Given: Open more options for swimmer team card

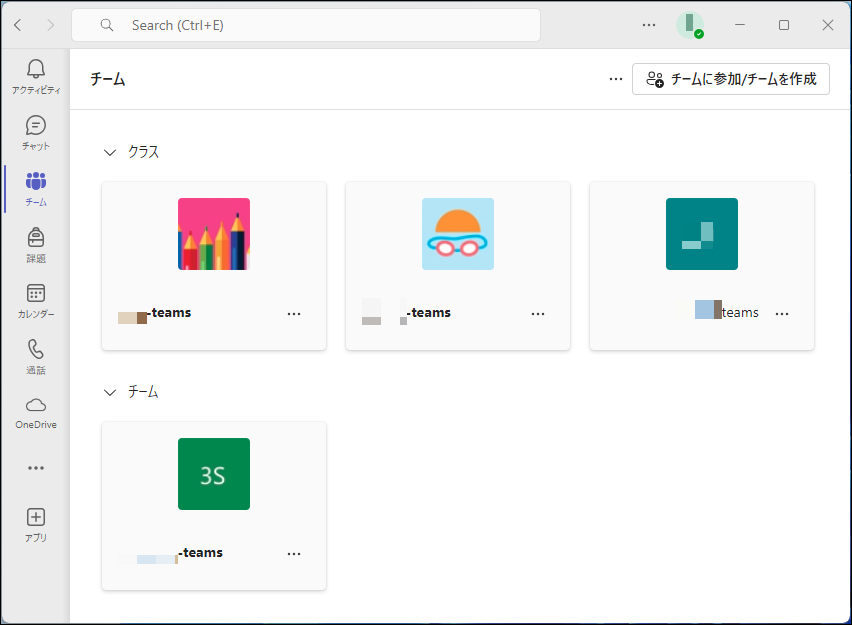Looking at the screenshot, I should 538,313.
